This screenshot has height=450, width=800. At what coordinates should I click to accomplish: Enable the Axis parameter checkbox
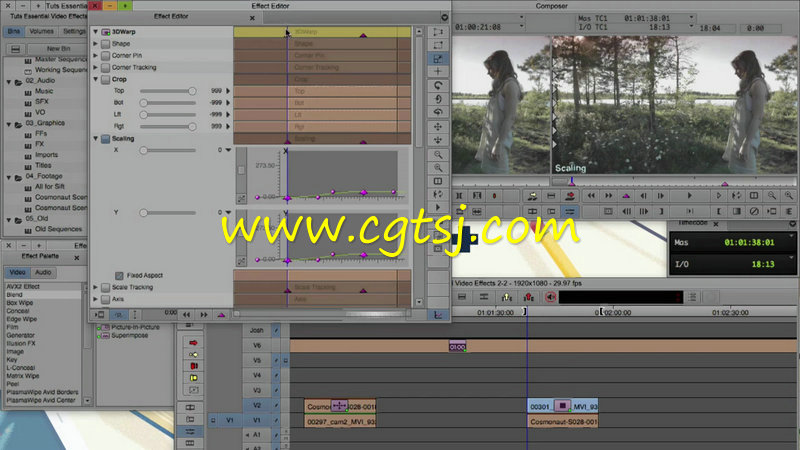106,299
